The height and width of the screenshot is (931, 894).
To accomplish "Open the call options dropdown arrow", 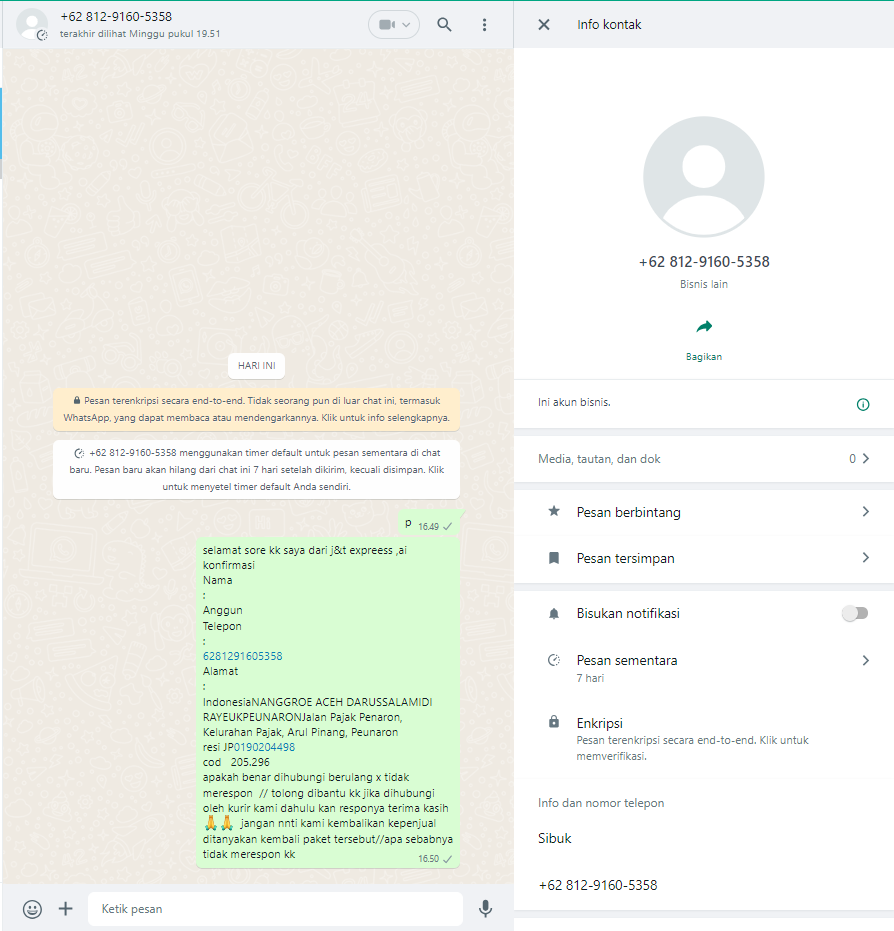I will click(406, 25).
